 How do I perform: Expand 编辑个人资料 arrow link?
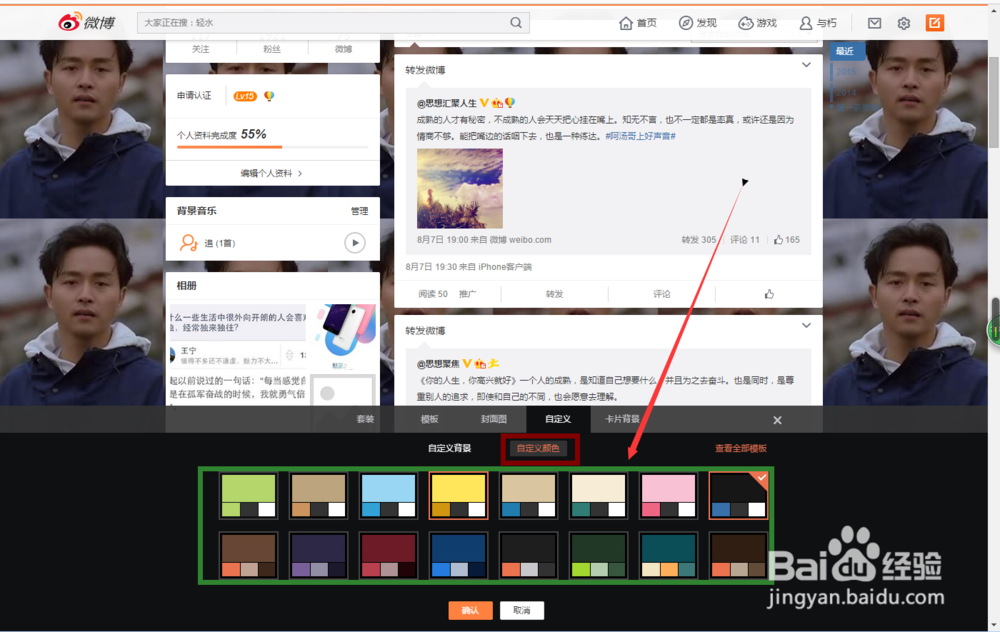pos(272,173)
